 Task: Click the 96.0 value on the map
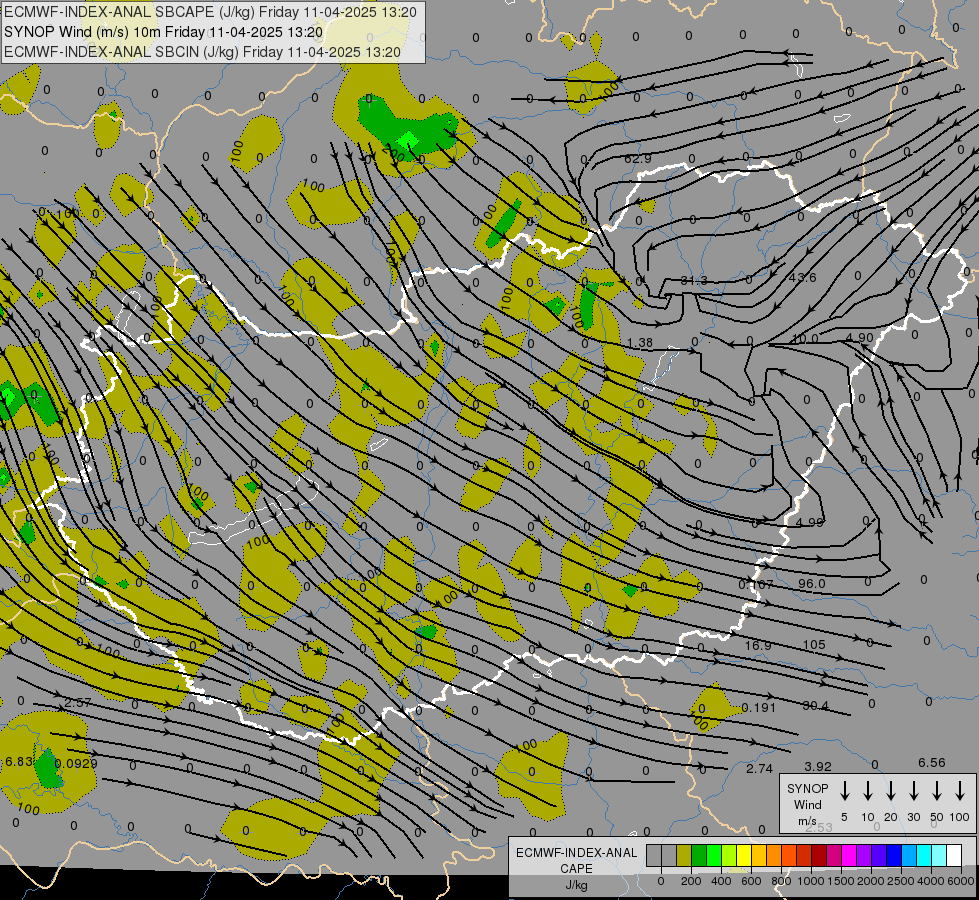pyautogui.click(x=812, y=583)
